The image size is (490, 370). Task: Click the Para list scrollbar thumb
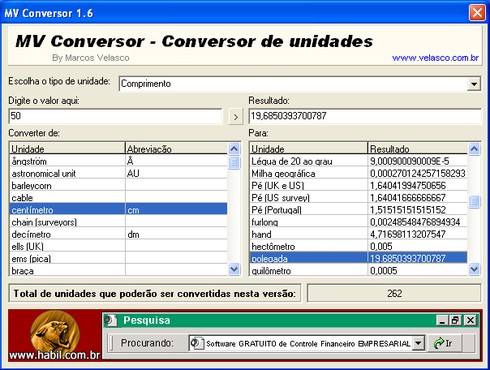(474, 202)
